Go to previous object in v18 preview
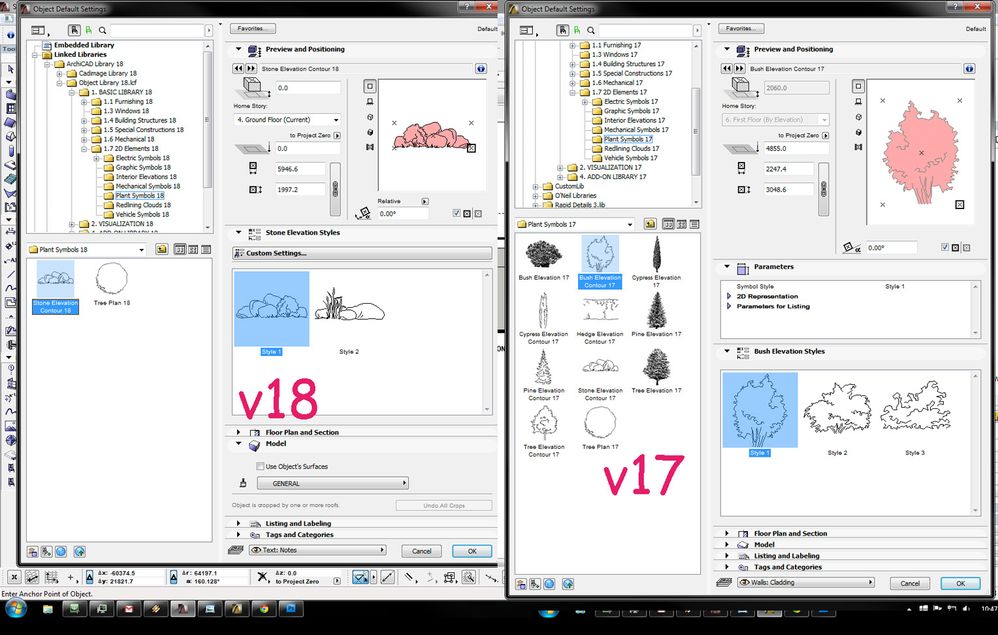998x635 pixels. [x=239, y=68]
